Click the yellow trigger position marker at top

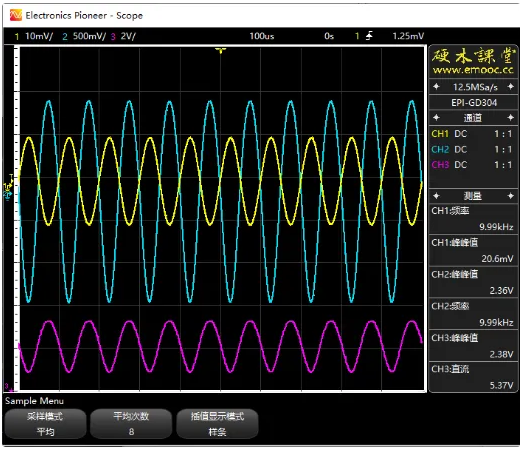tap(221, 51)
